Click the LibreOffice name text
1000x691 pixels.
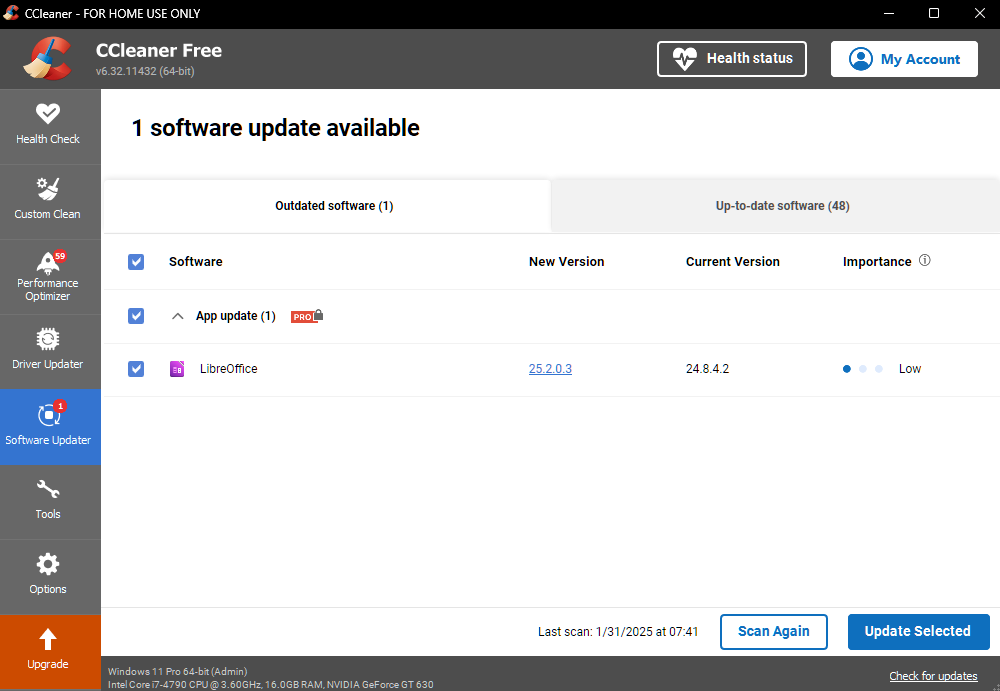228,369
